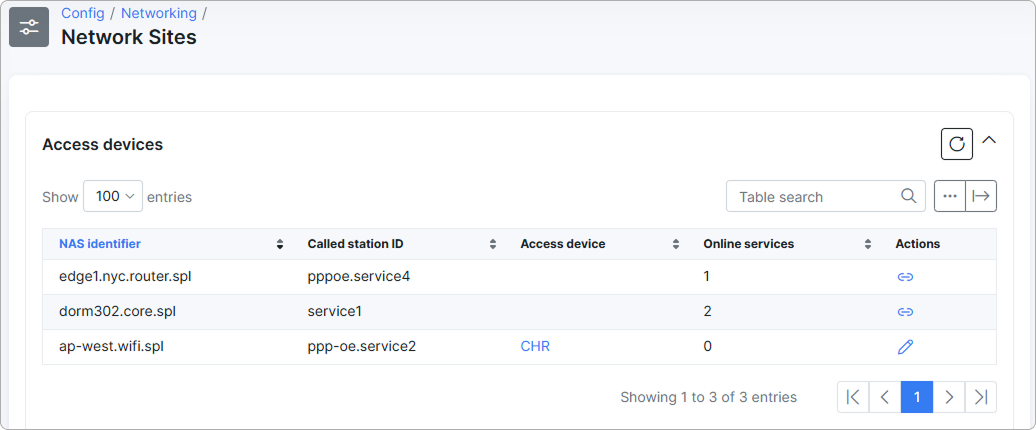Image resolution: width=1036 pixels, height=430 pixels.
Task: Open the CHR access device link
Action: coord(535,346)
